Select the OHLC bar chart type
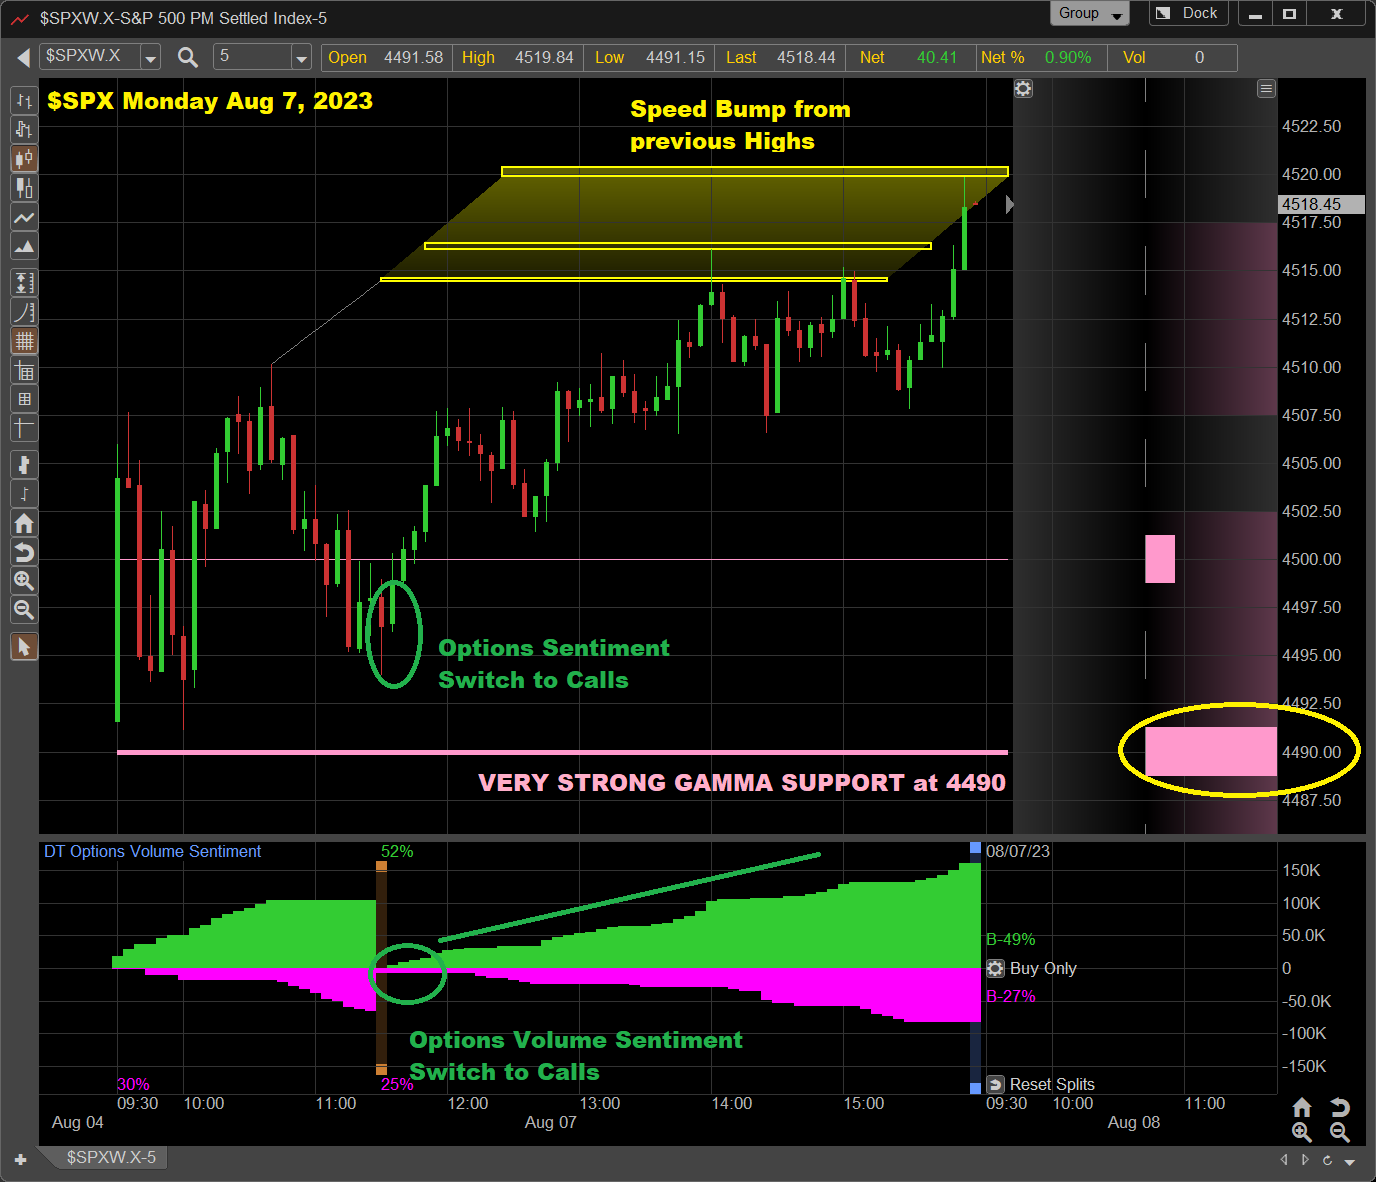Screen dimensions: 1376x1182 (x=24, y=101)
